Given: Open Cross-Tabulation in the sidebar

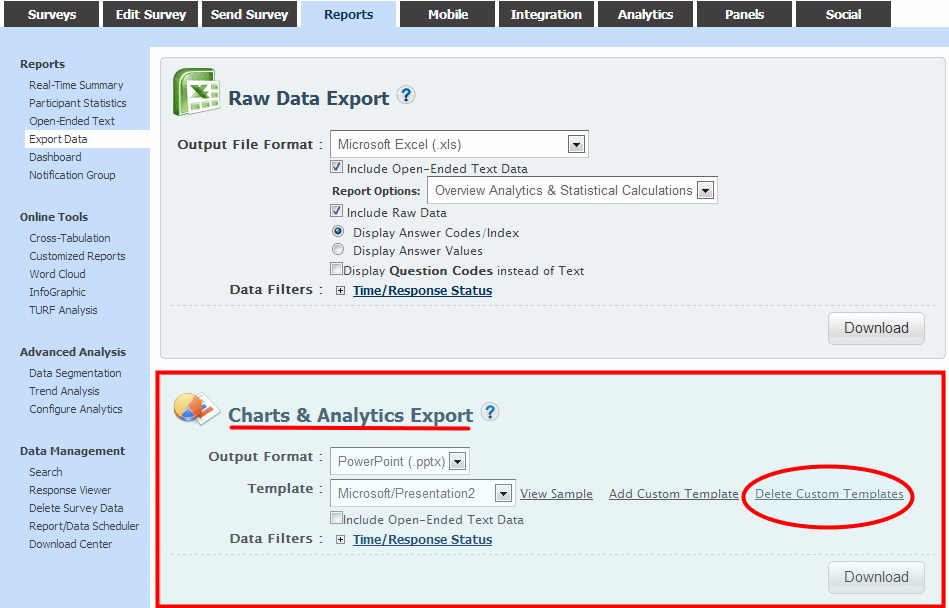Looking at the screenshot, I should point(70,238).
